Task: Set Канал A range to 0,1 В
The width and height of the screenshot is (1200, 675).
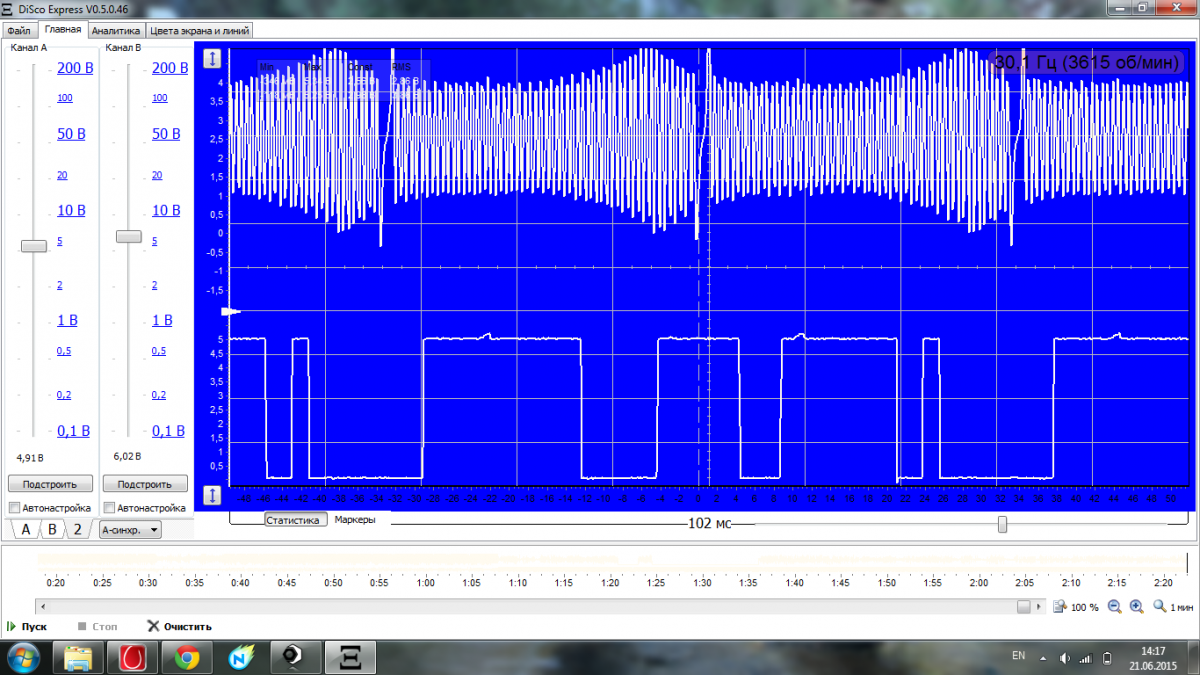Action: 73,432
